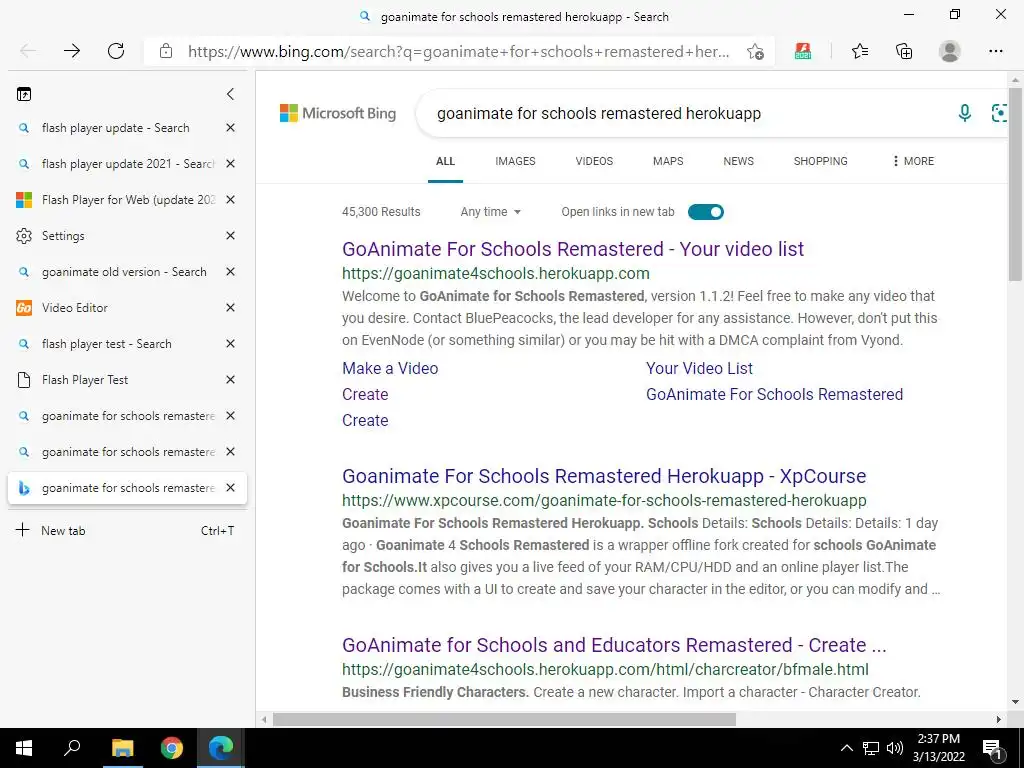Screen dimensions: 1024x768
Task: Close the 'flash player update 2021' tab
Action: 230,164
